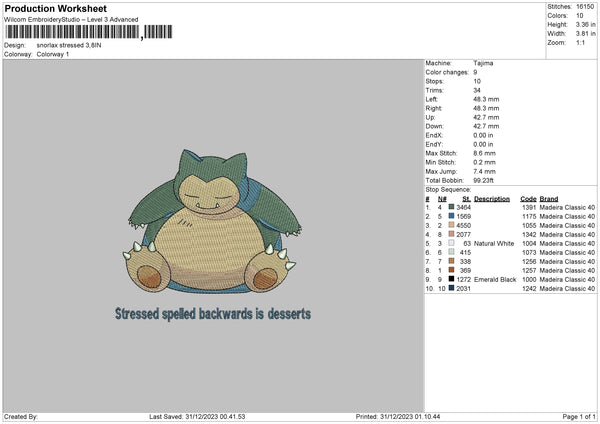Click the "Up:" label
The height and width of the screenshot is (424, 600).
(x=430, y=117)
